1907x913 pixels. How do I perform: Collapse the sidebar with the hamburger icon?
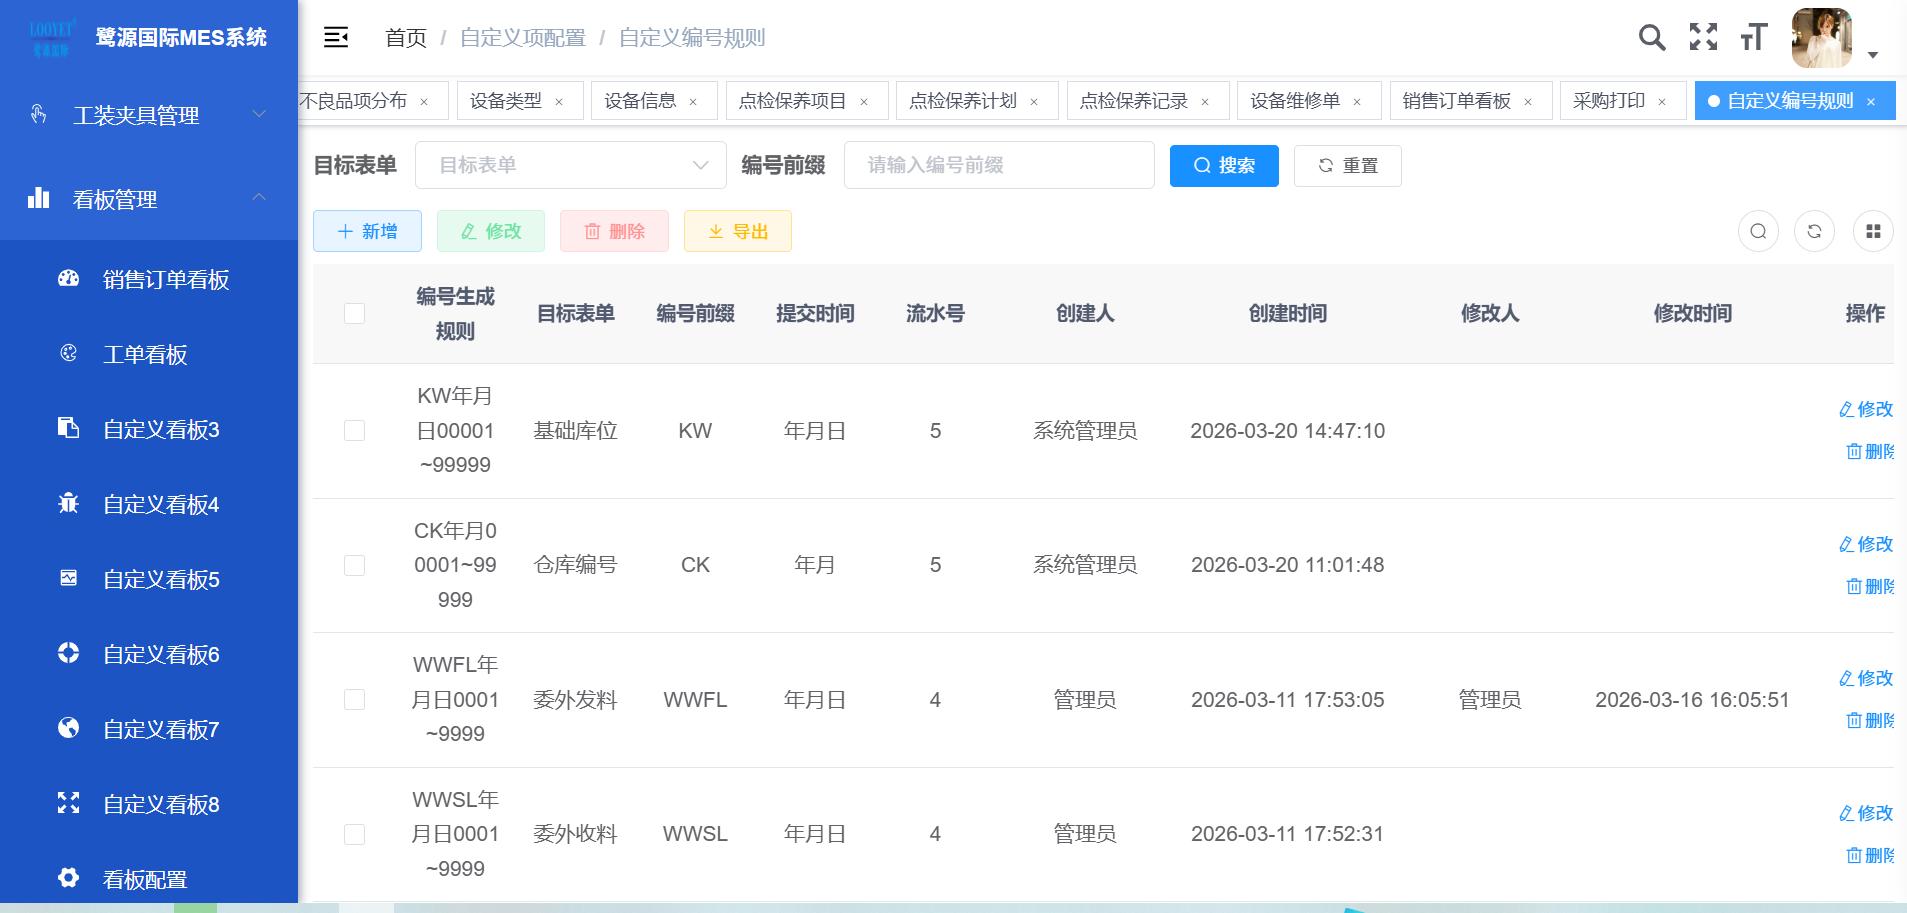(x=336, y=38)
